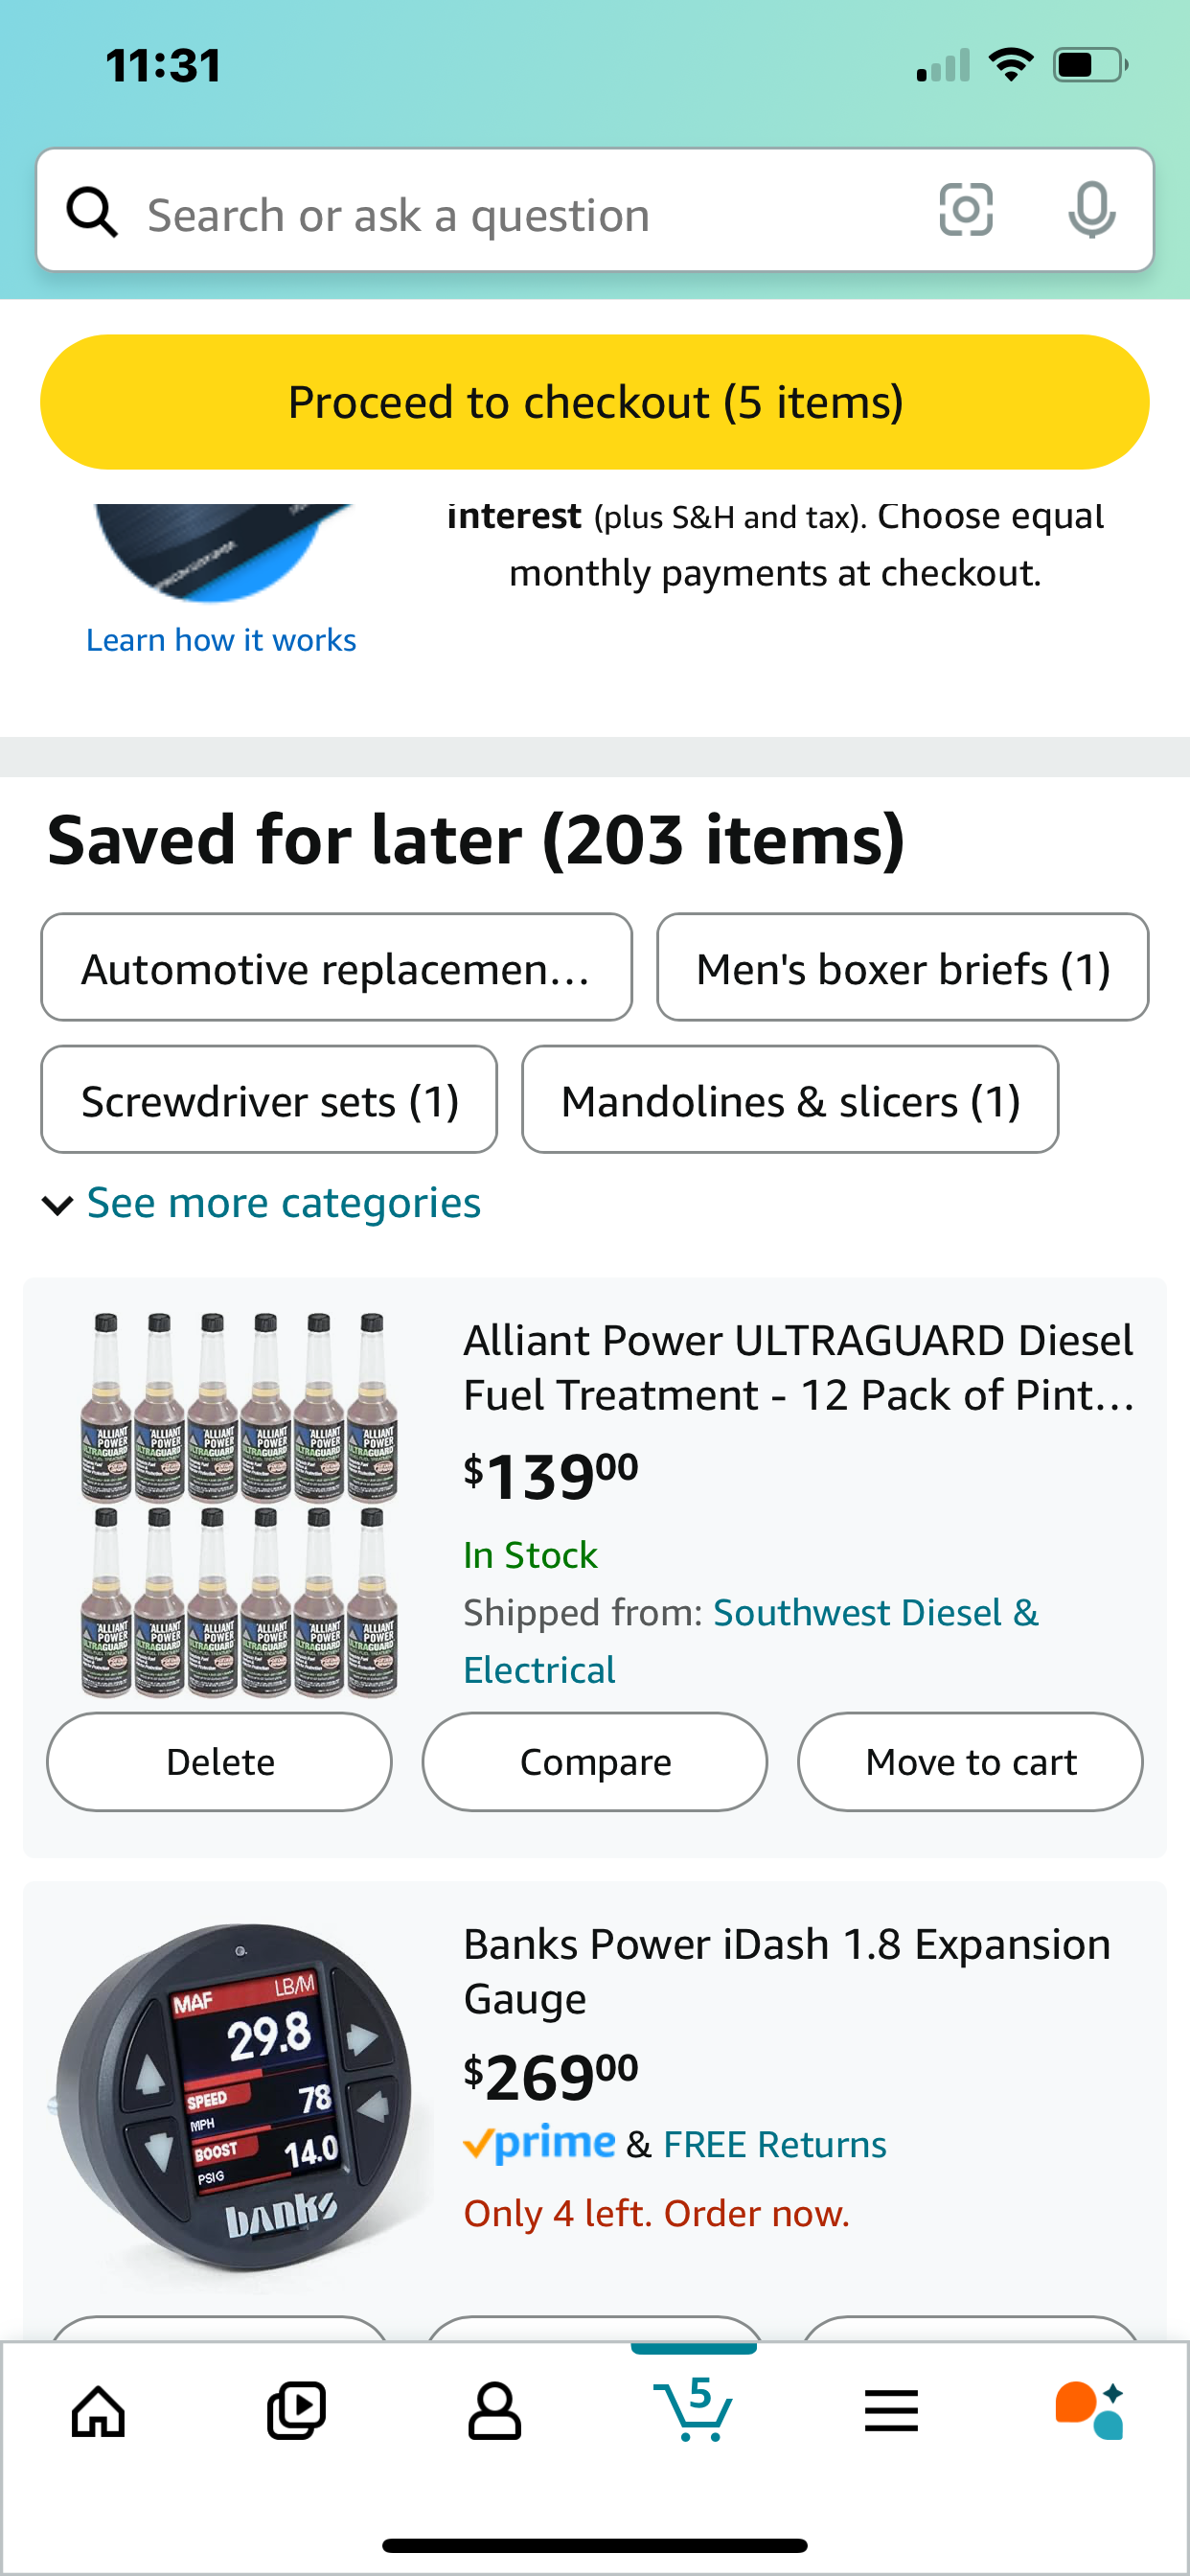Filter by Automotive replacement category
Screen dimensions: 1190x2576
point(336,968)
